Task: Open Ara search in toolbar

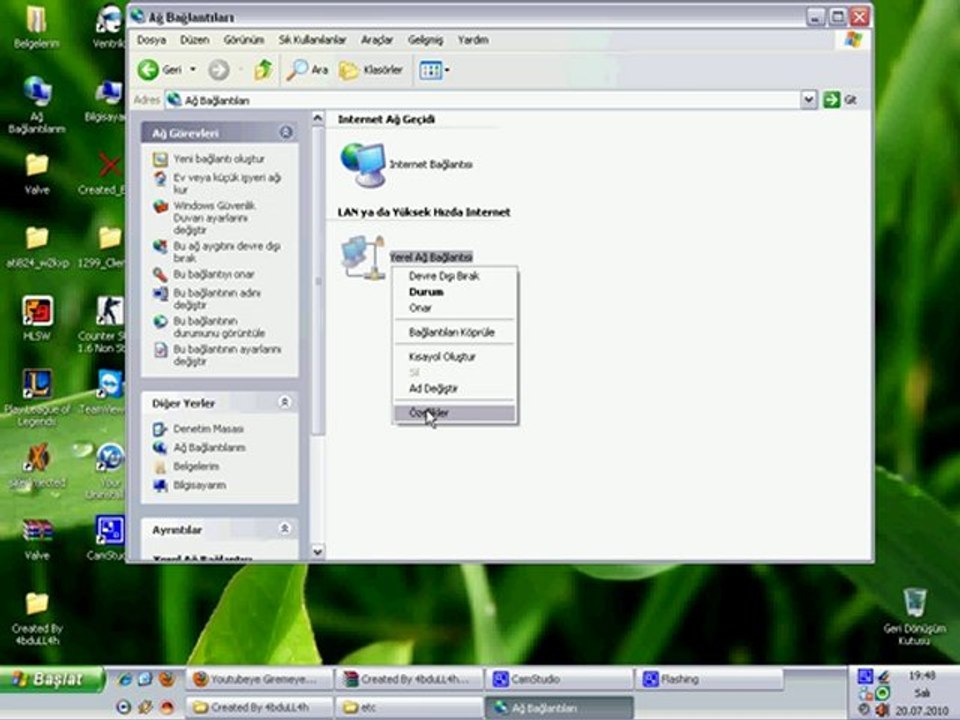Action: 307,70
